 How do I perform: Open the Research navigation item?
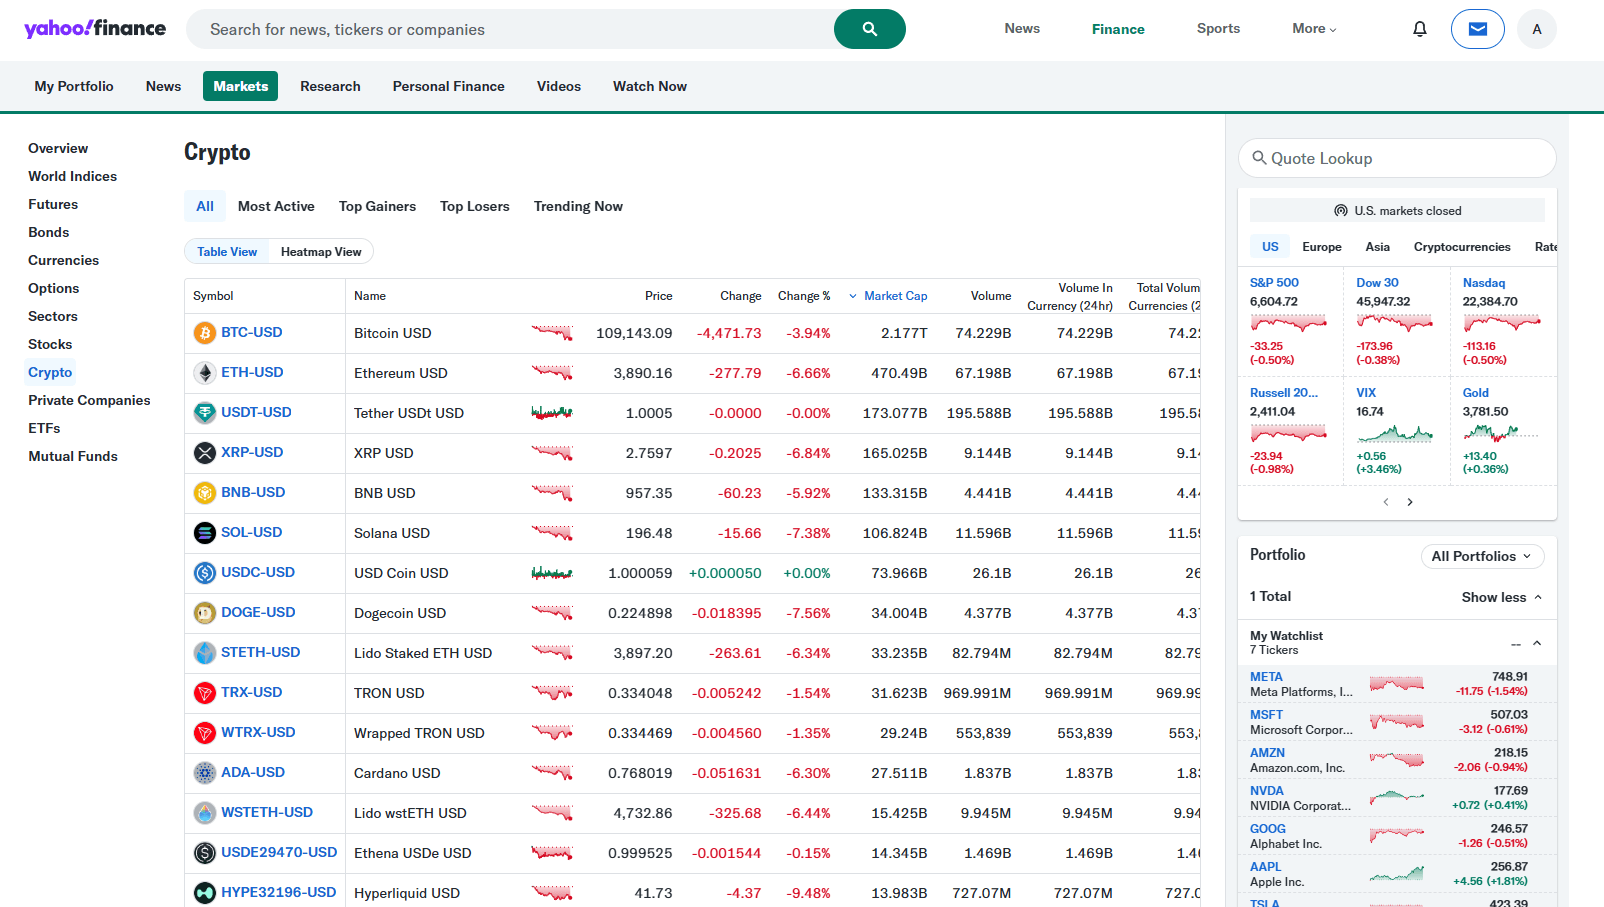[x=330, y=86]
